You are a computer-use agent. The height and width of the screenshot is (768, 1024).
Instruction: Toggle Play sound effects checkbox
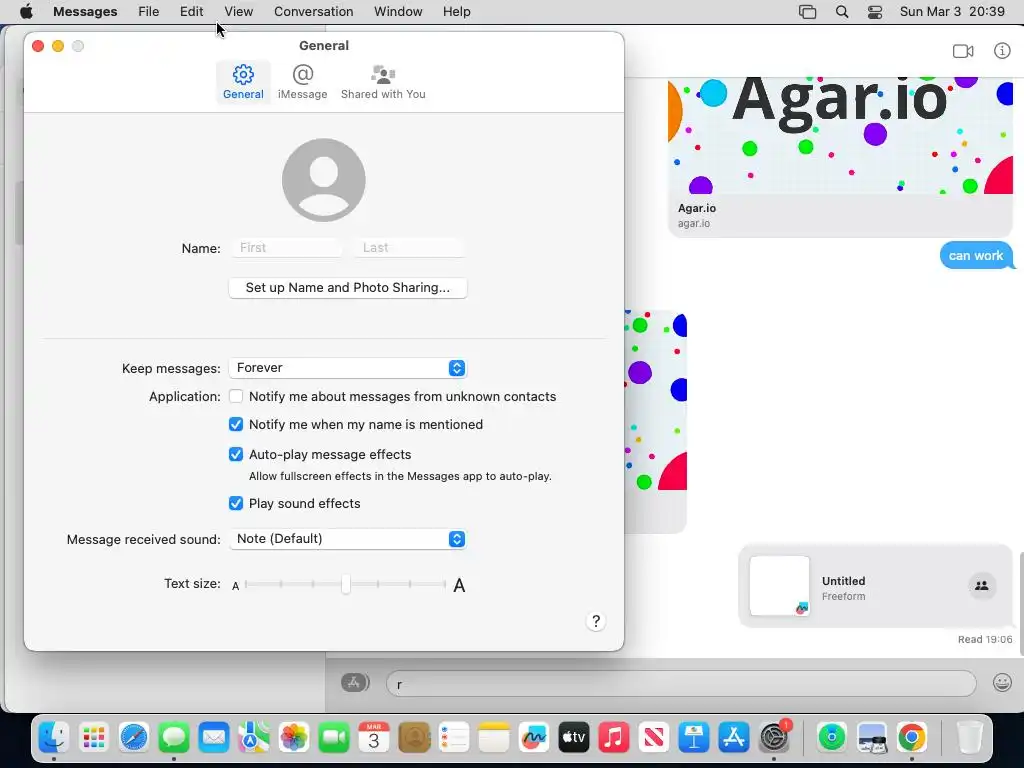coord(236,503)
